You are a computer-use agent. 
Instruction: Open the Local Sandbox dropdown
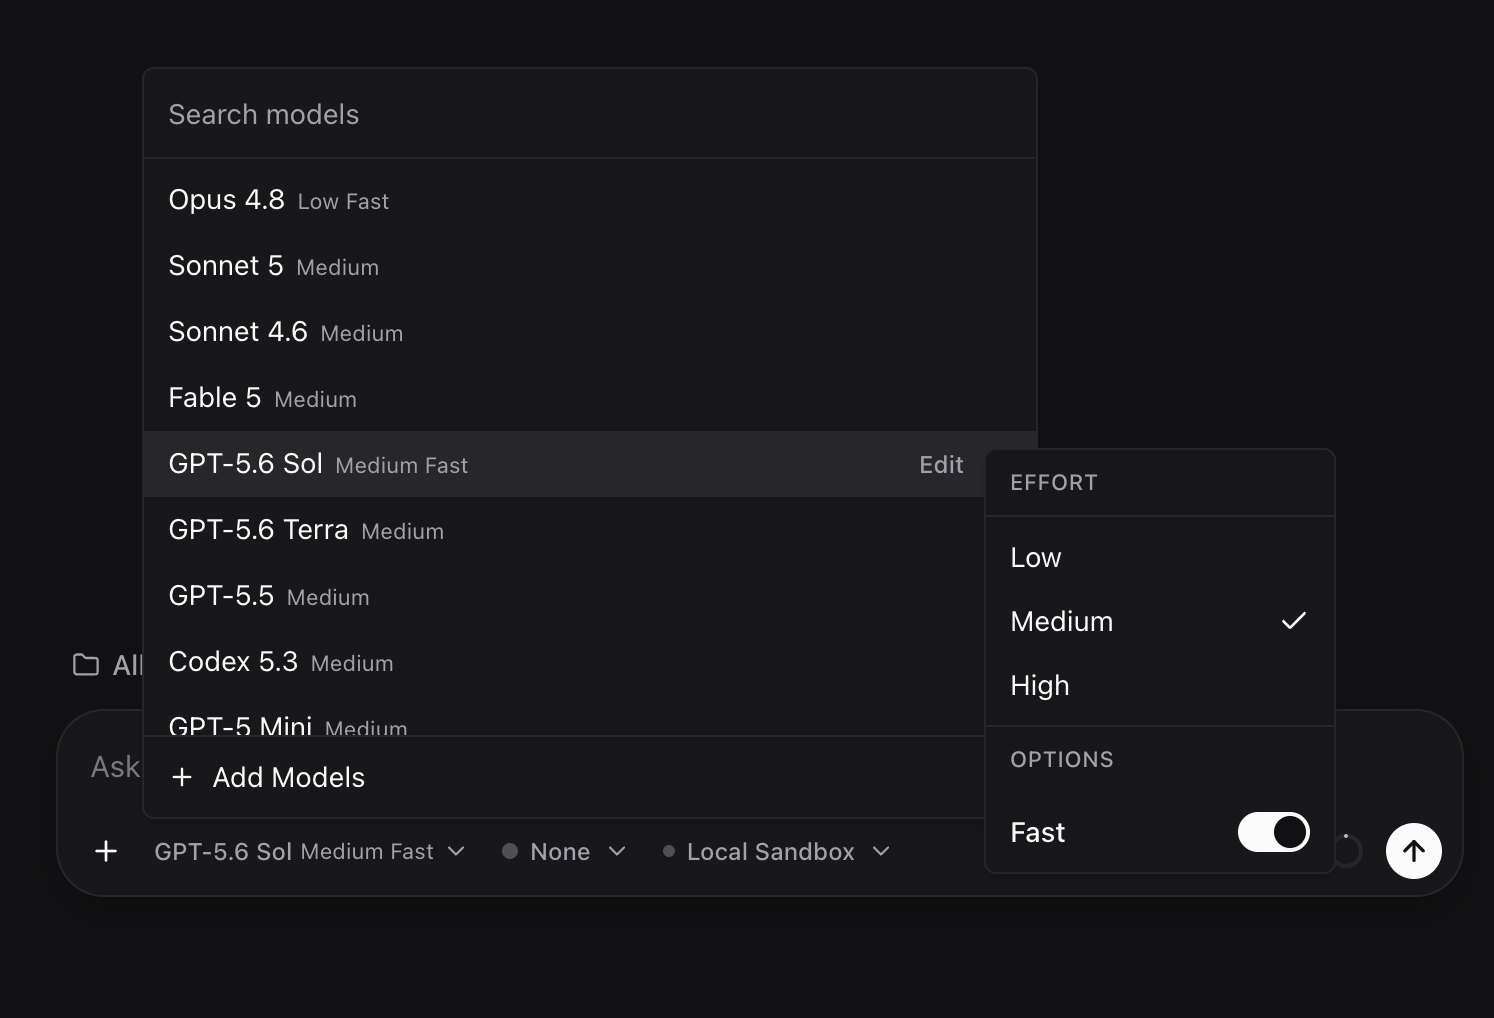(775, 851)
